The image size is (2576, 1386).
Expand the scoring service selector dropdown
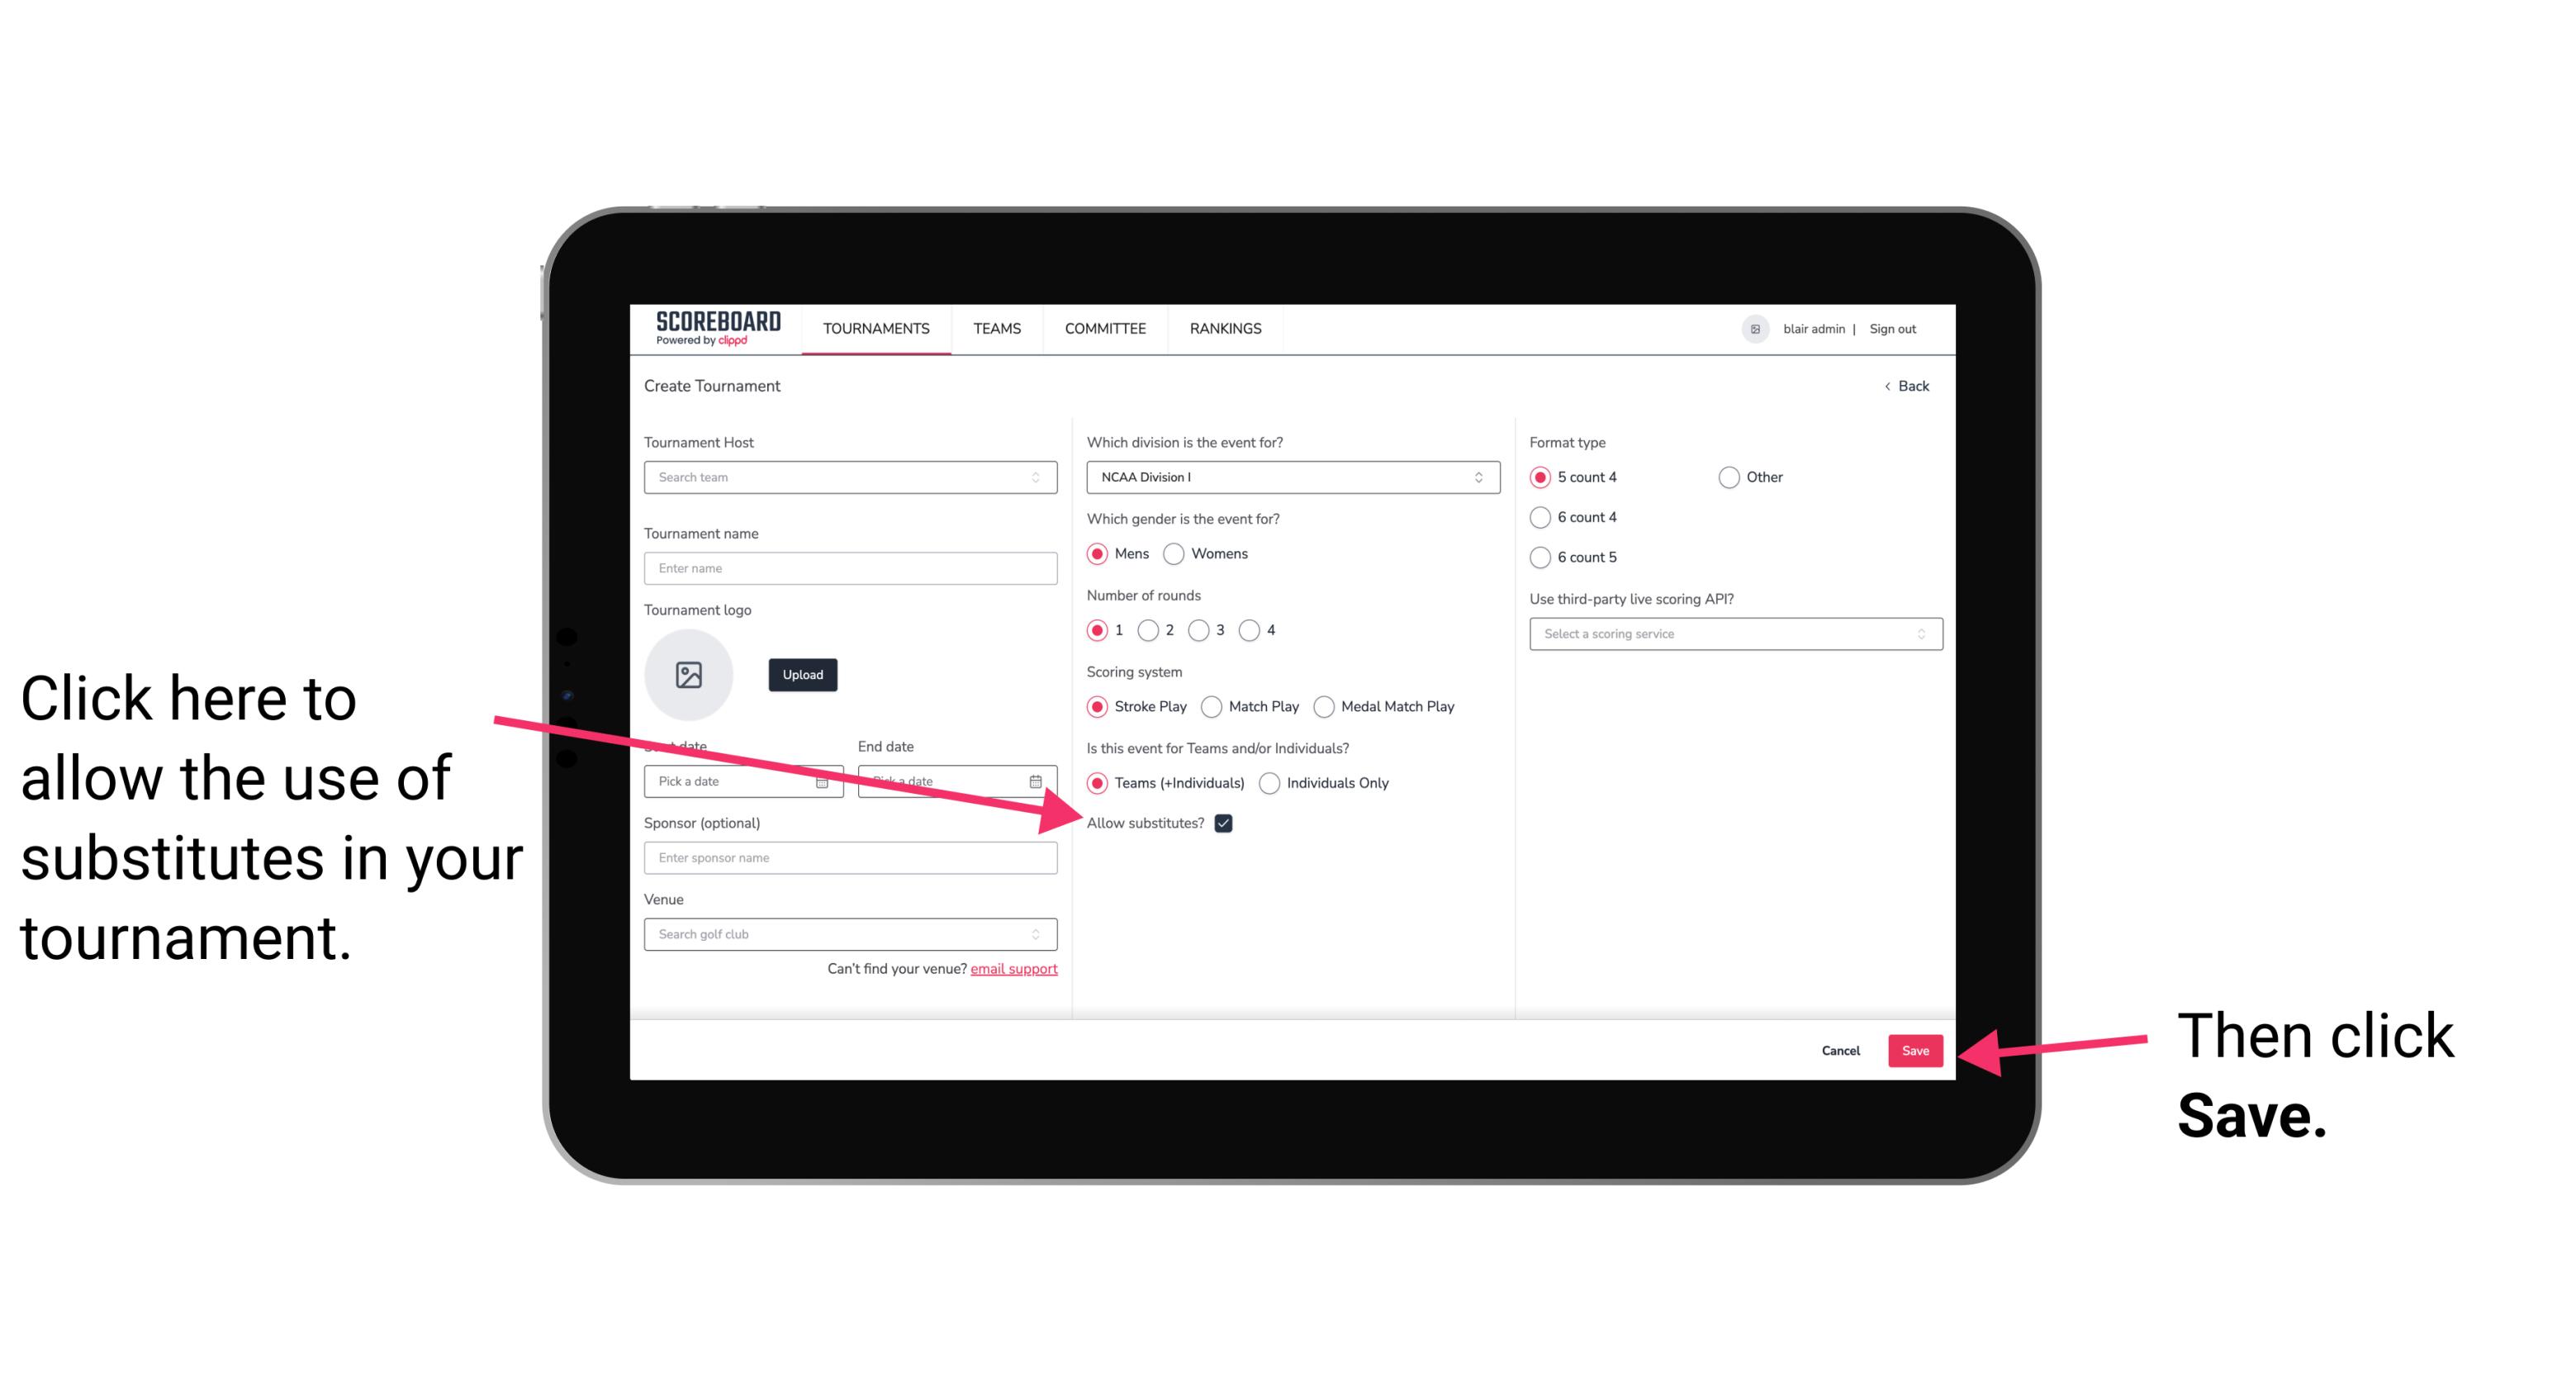(1729, 635)
